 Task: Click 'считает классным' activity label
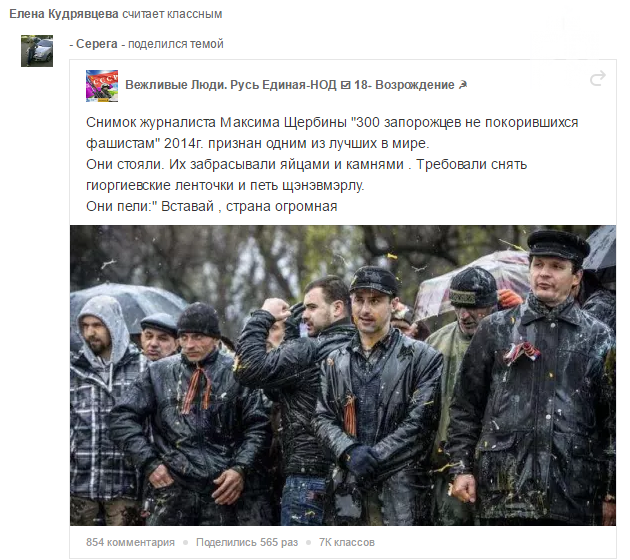coord(172,14)
